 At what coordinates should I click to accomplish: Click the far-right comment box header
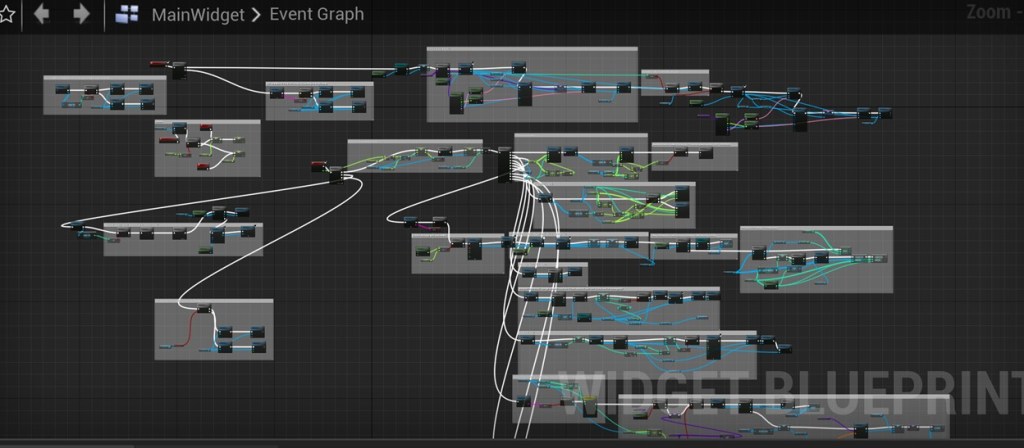[x=815, y=230]
